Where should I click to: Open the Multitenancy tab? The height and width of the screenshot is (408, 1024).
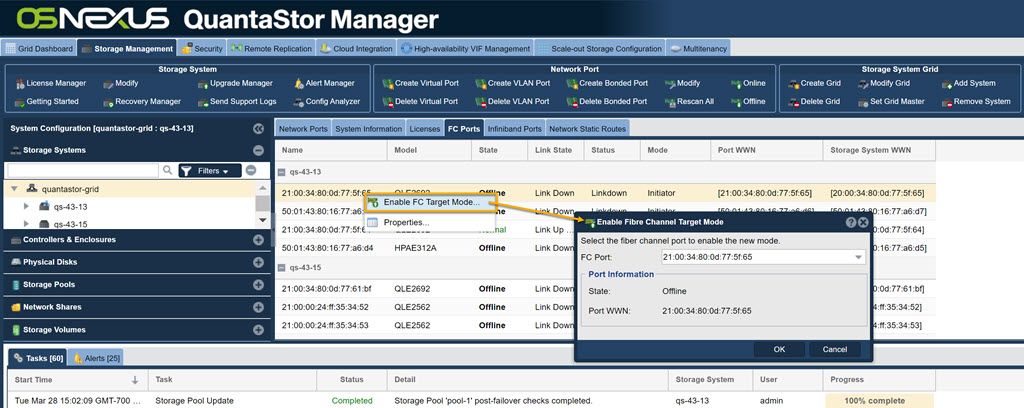698,48
